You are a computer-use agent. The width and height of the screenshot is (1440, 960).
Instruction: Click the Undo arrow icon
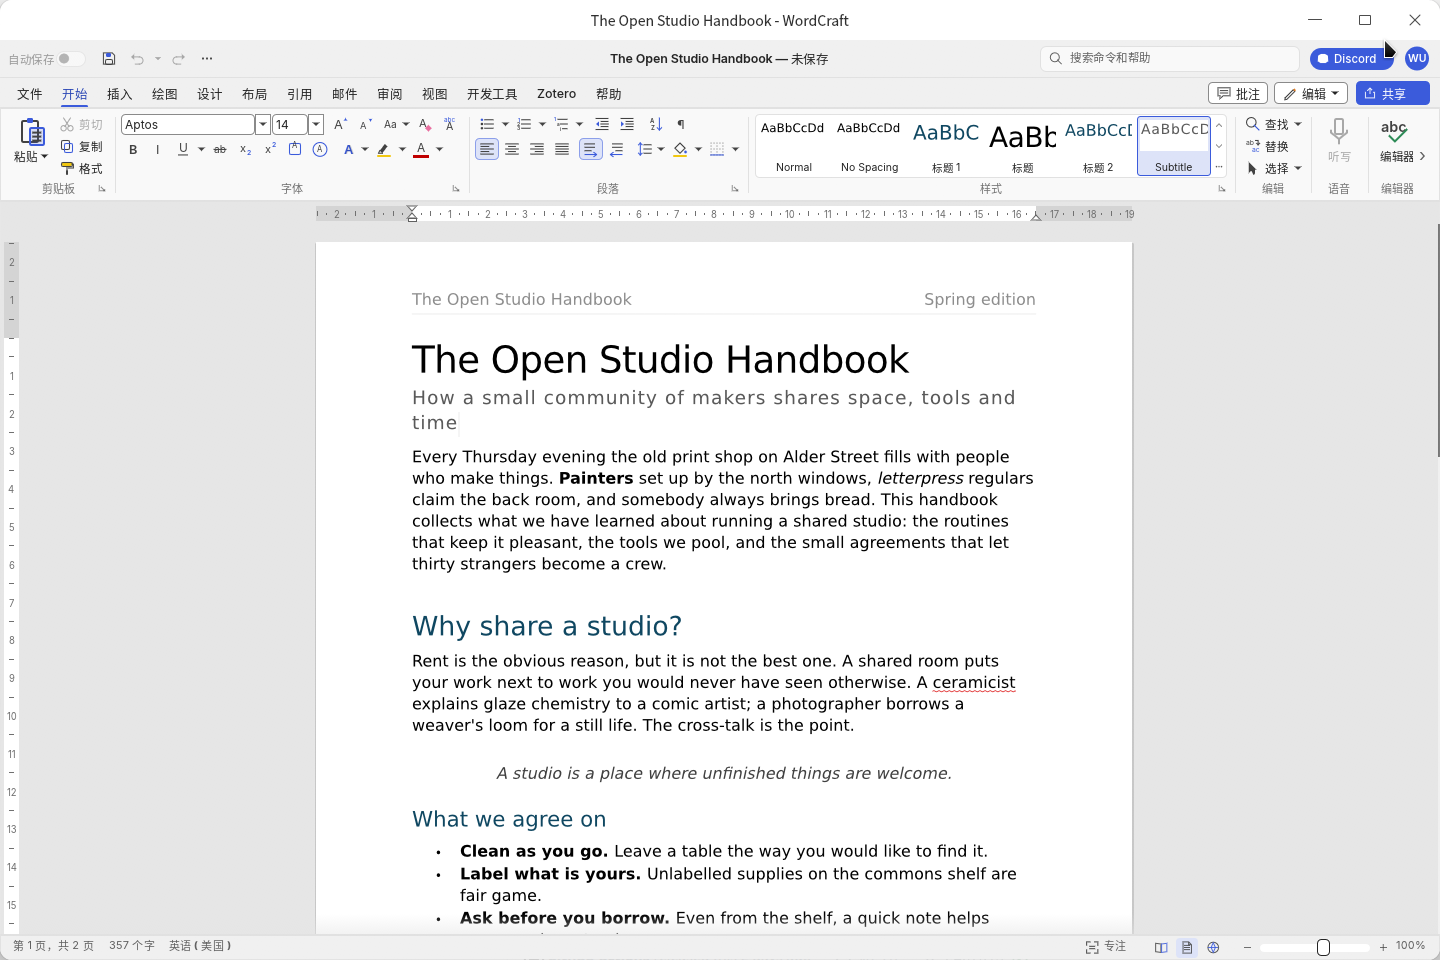pos(137,59)
